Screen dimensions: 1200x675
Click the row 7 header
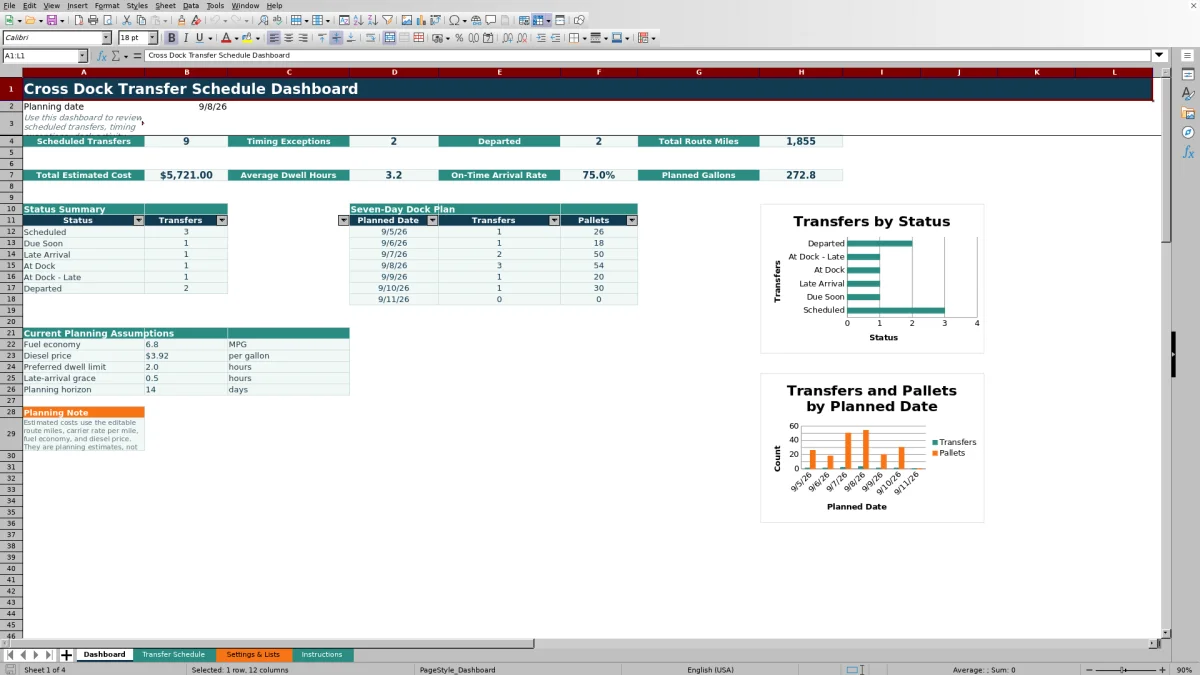click(x=11, y=175)
